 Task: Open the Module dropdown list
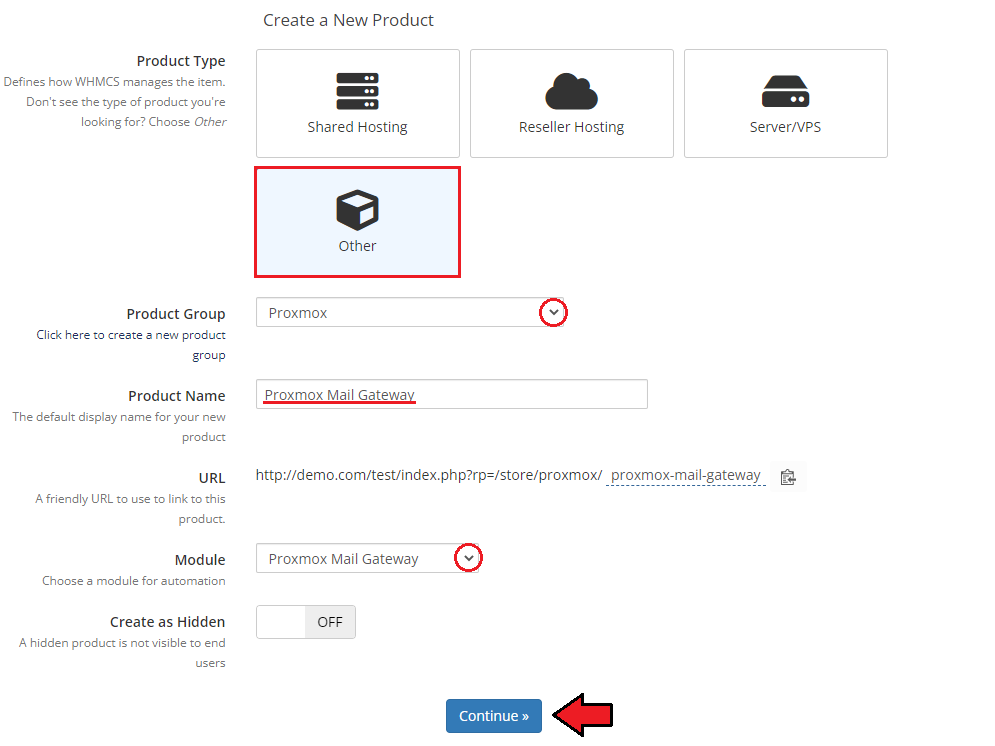(367, 558)
